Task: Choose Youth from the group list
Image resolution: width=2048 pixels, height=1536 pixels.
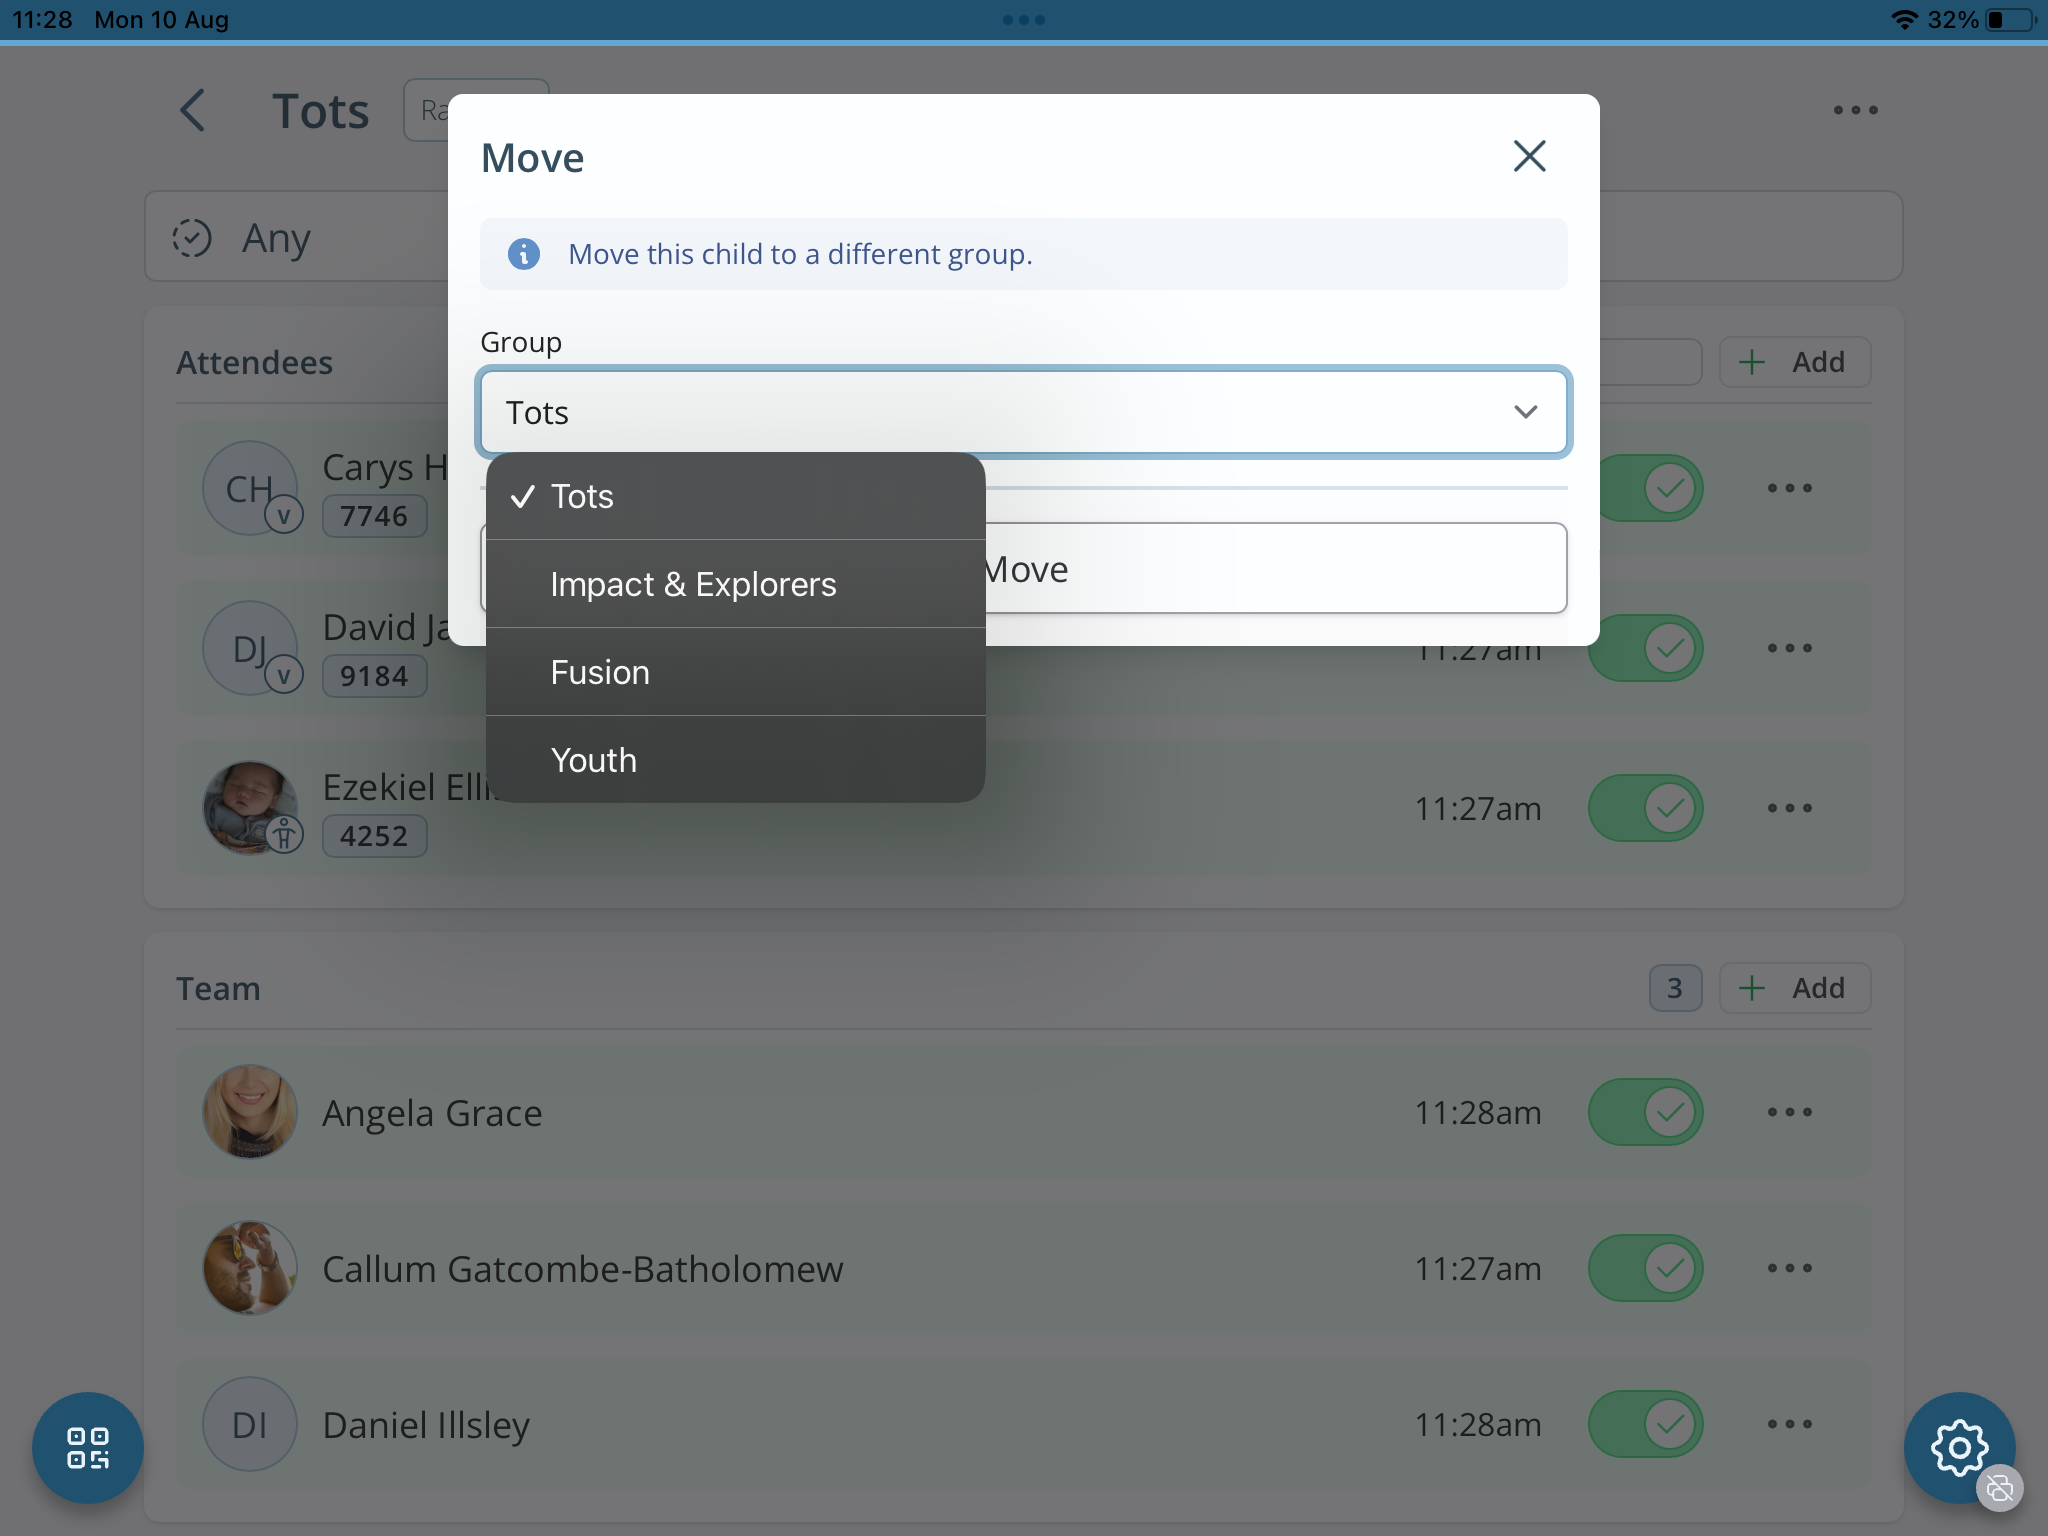Action: coord(736,760)
